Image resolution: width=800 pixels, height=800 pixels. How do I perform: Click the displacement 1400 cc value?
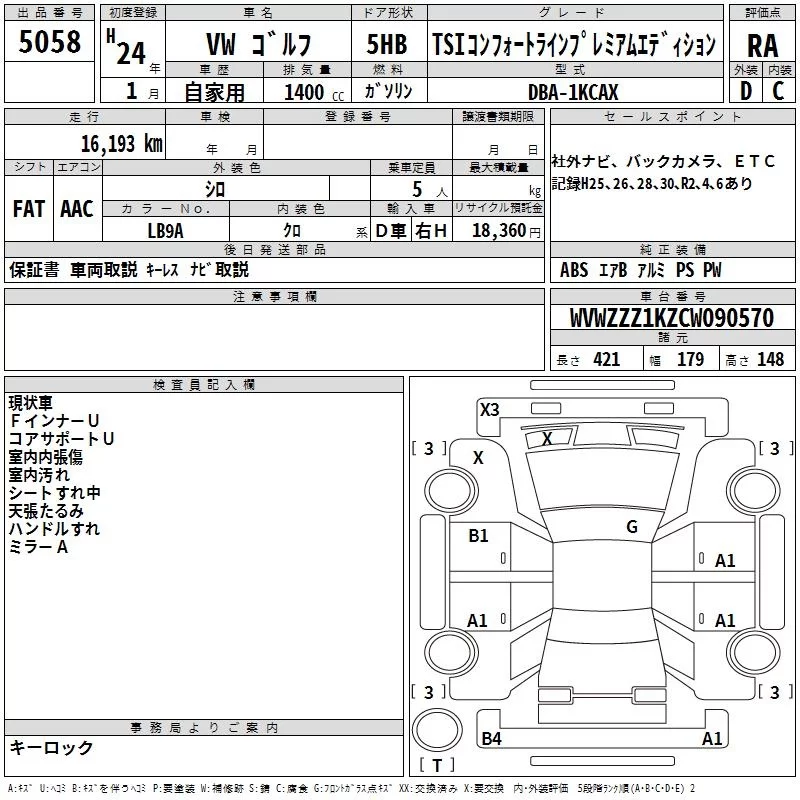coord(314,92)
